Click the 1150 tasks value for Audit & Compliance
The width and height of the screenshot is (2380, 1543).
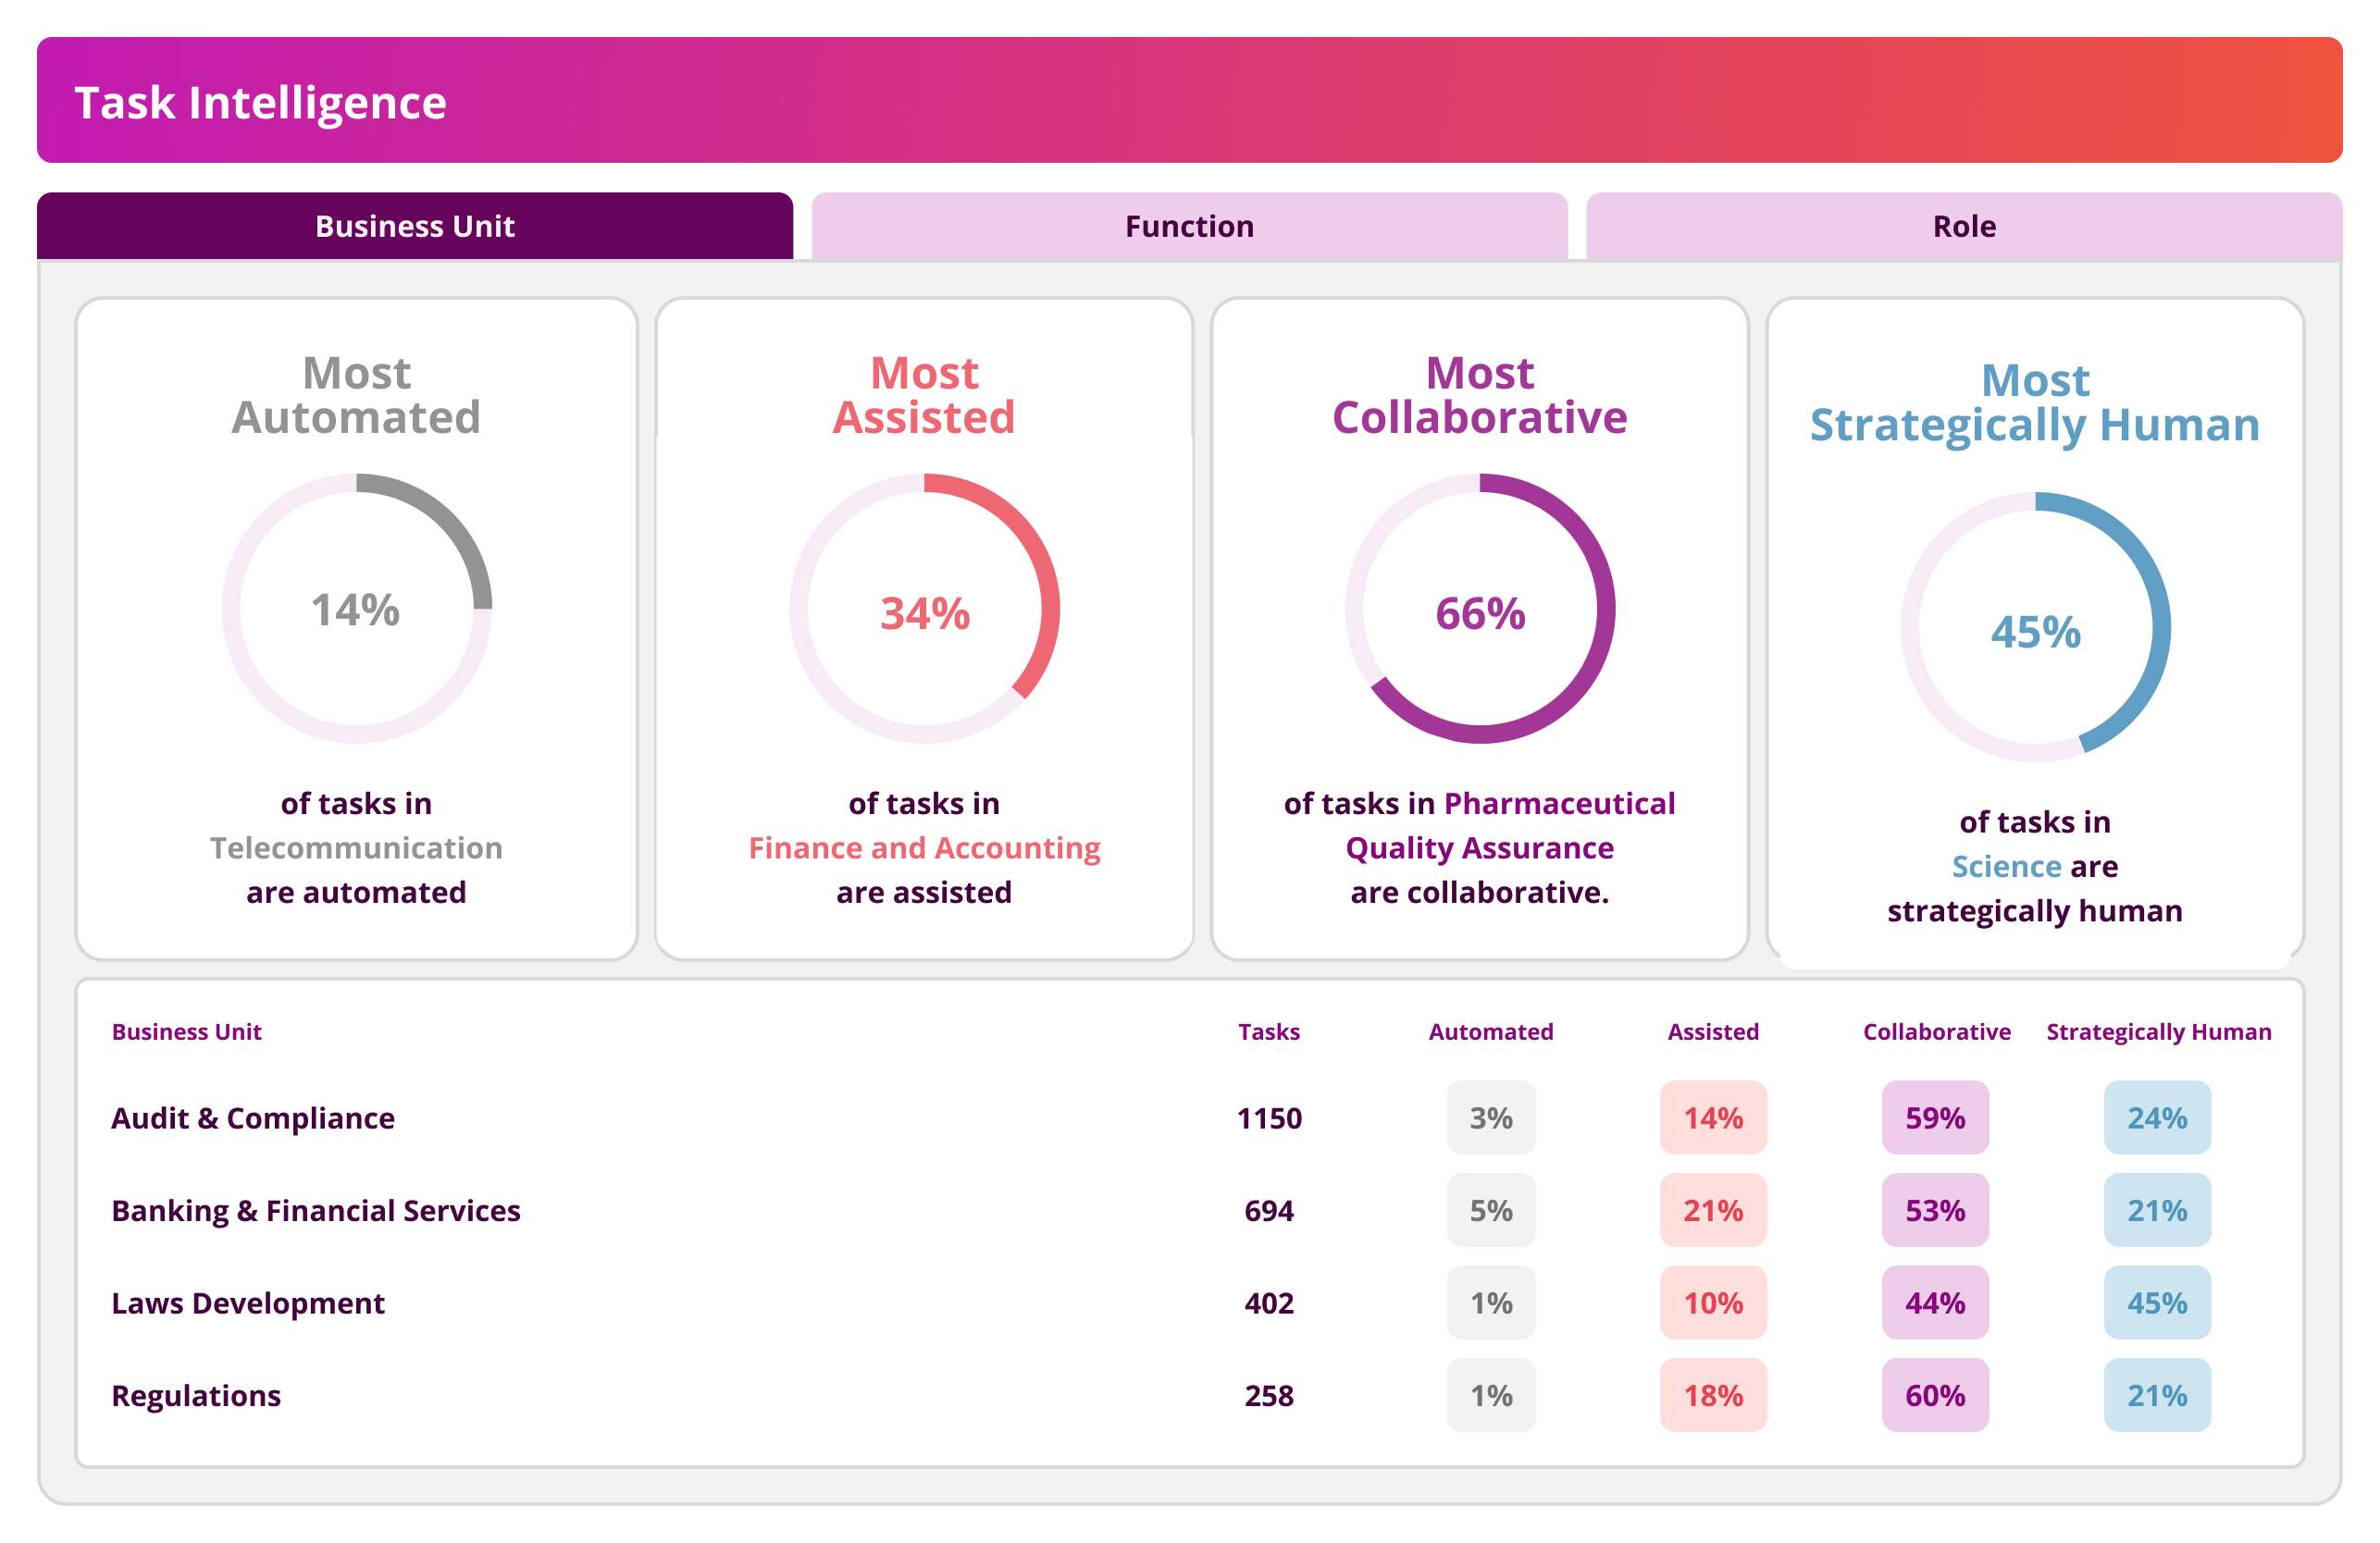point(1269,1118)
